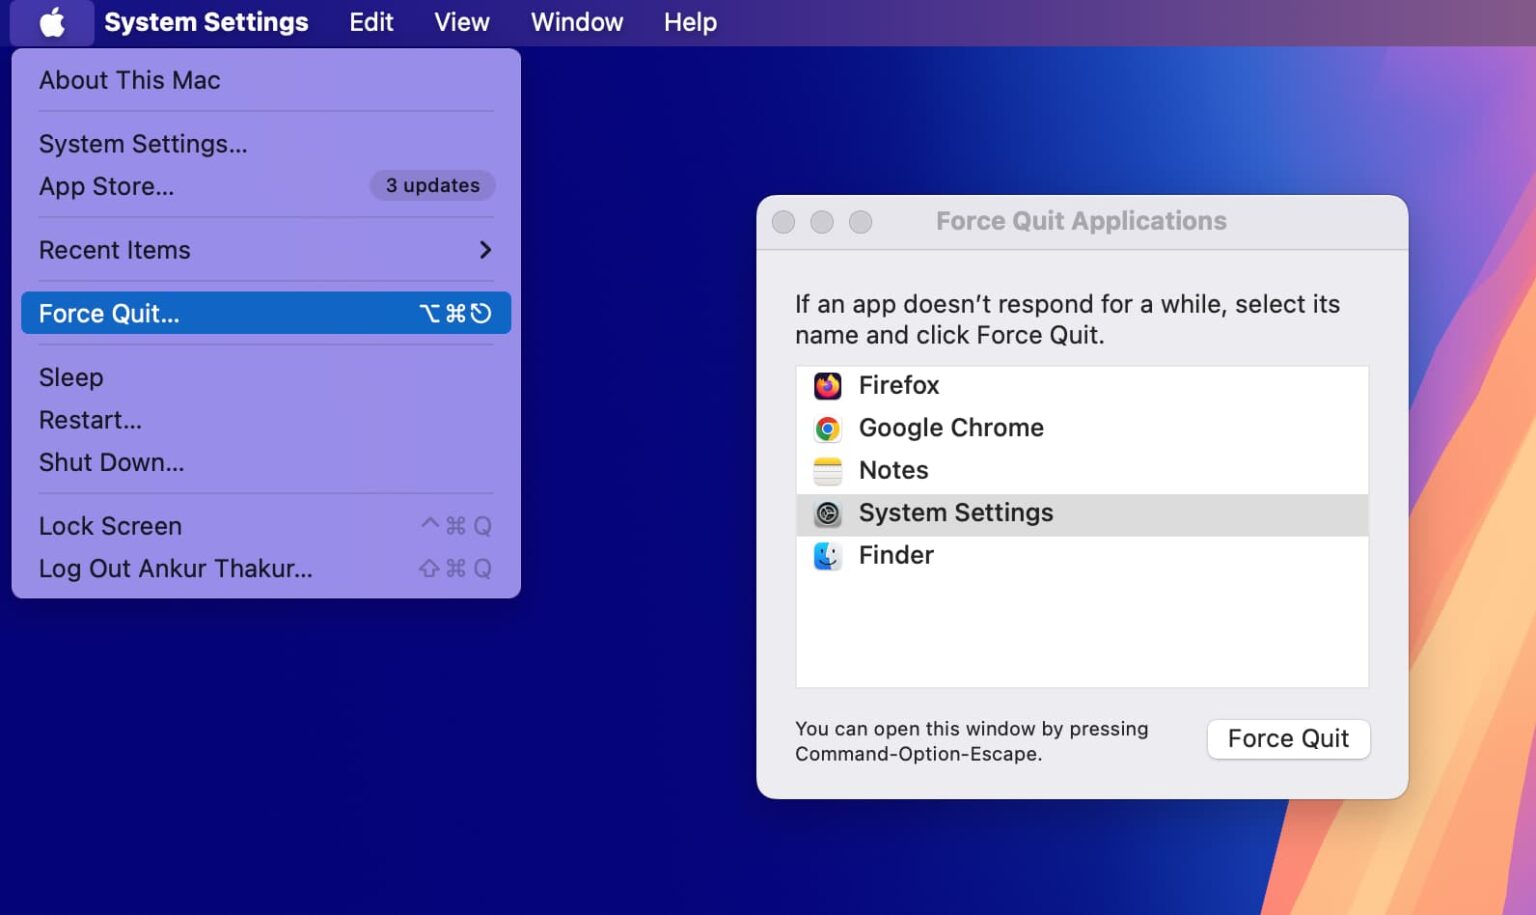Viewport: 1536px width, 915px height.
Task: Choose Lock Screen
Action: pos(266,526)
